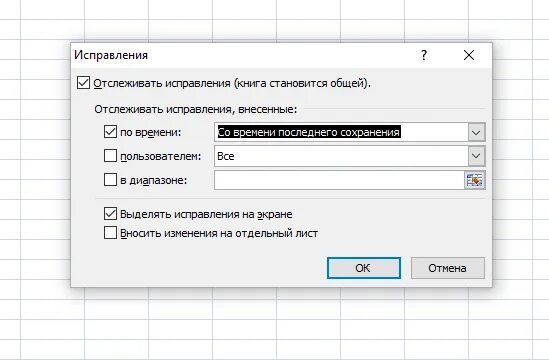
Task: Click the в диапазоне input field
Action: click(x=339, y=180)
